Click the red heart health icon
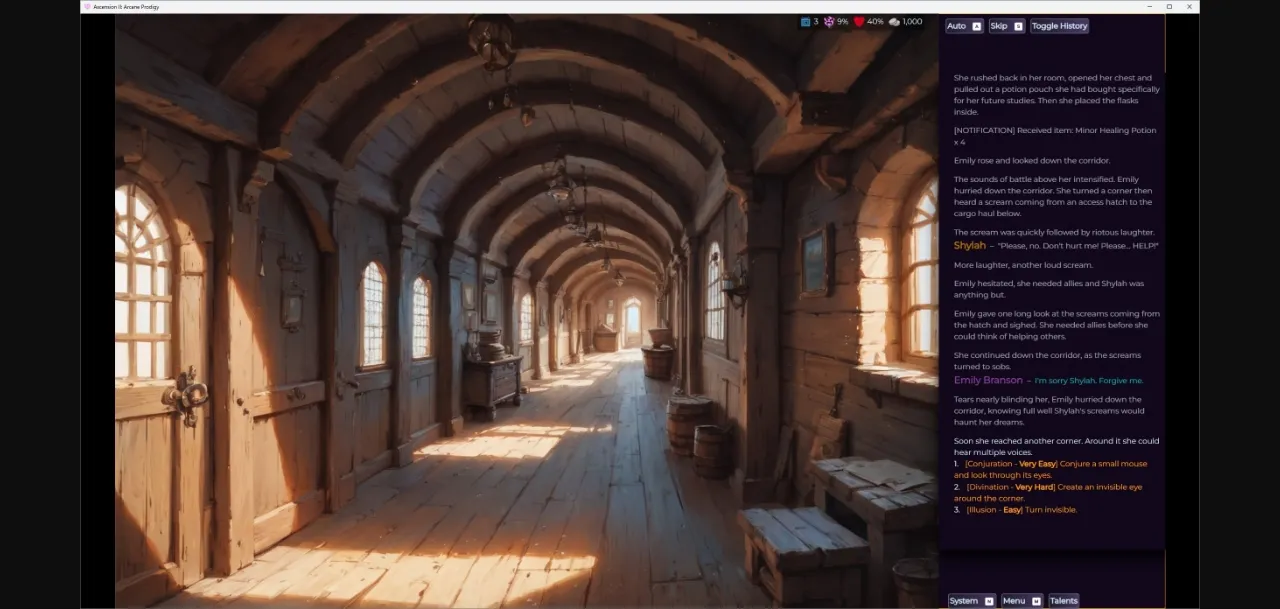The image size is (1280, 609). pos(859,22)
